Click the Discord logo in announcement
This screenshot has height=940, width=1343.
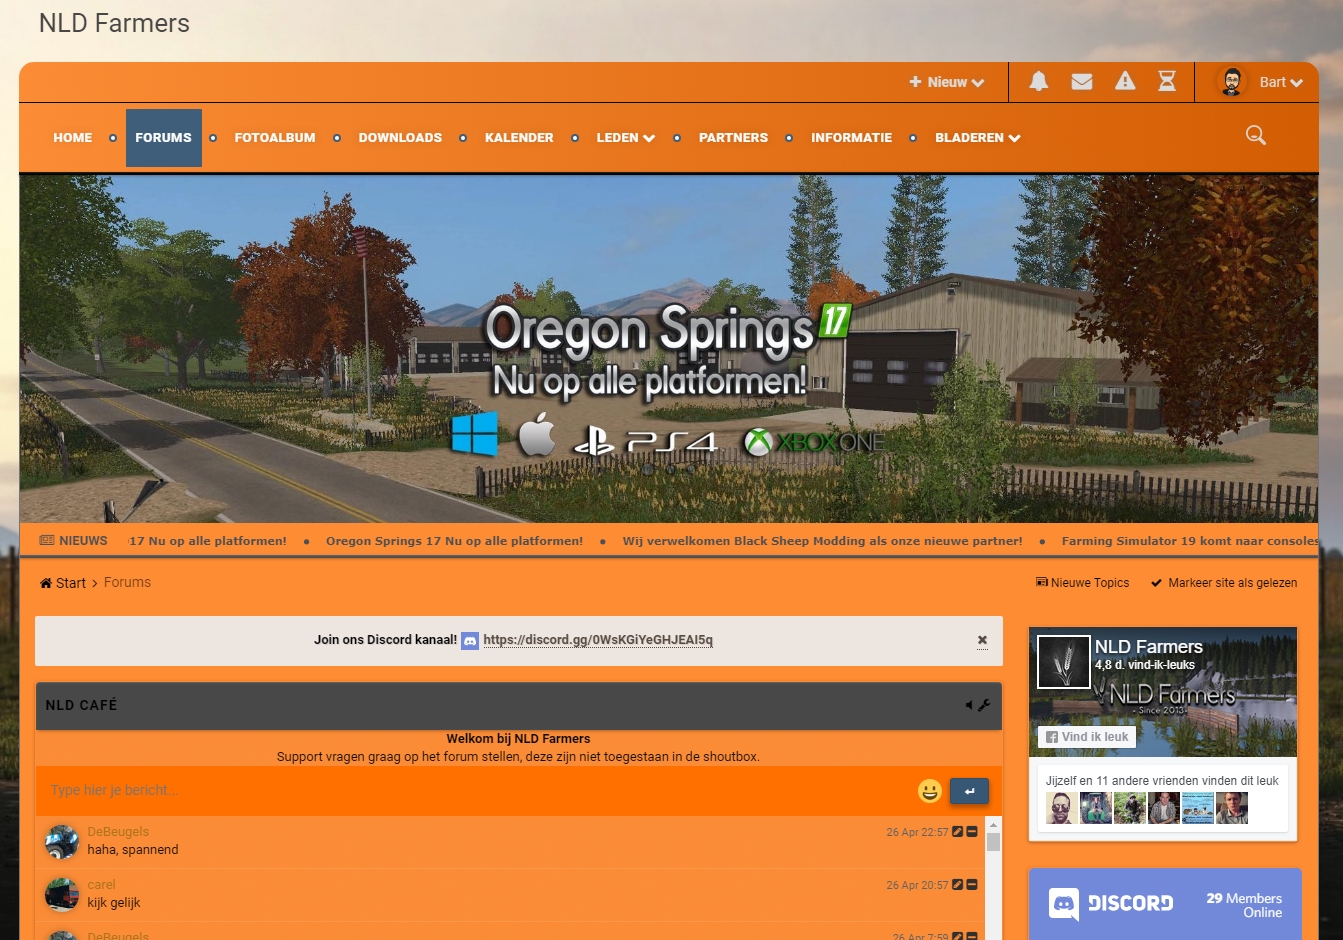(x=470, y=640)
